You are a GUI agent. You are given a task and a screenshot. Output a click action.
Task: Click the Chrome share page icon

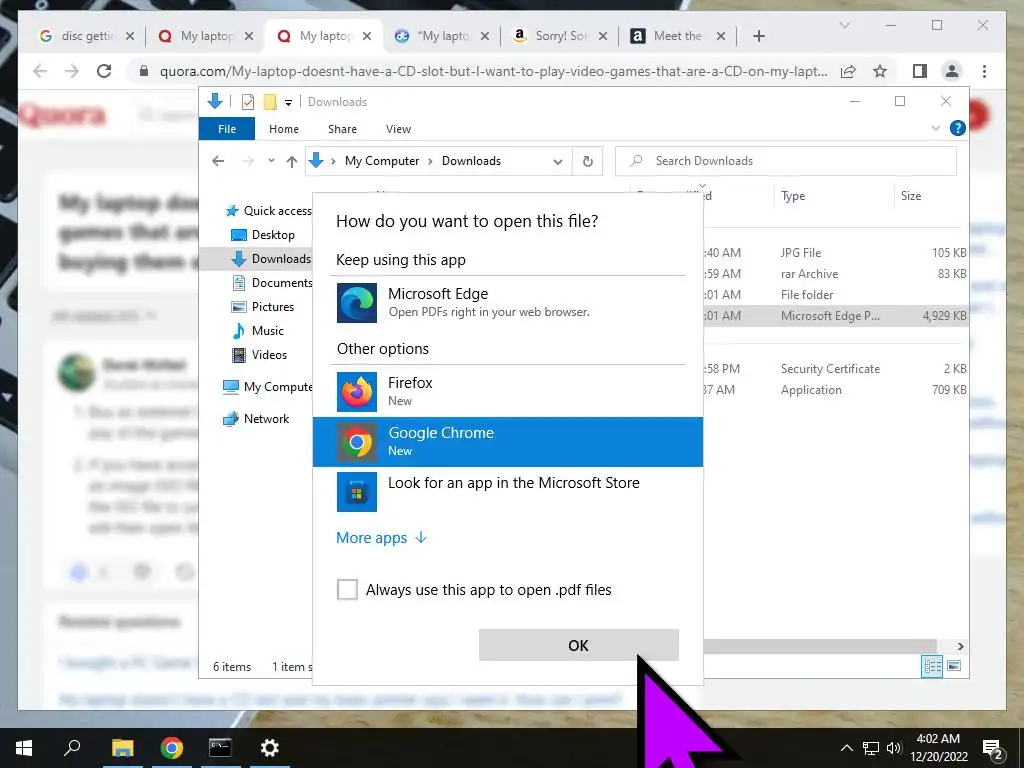848,71
